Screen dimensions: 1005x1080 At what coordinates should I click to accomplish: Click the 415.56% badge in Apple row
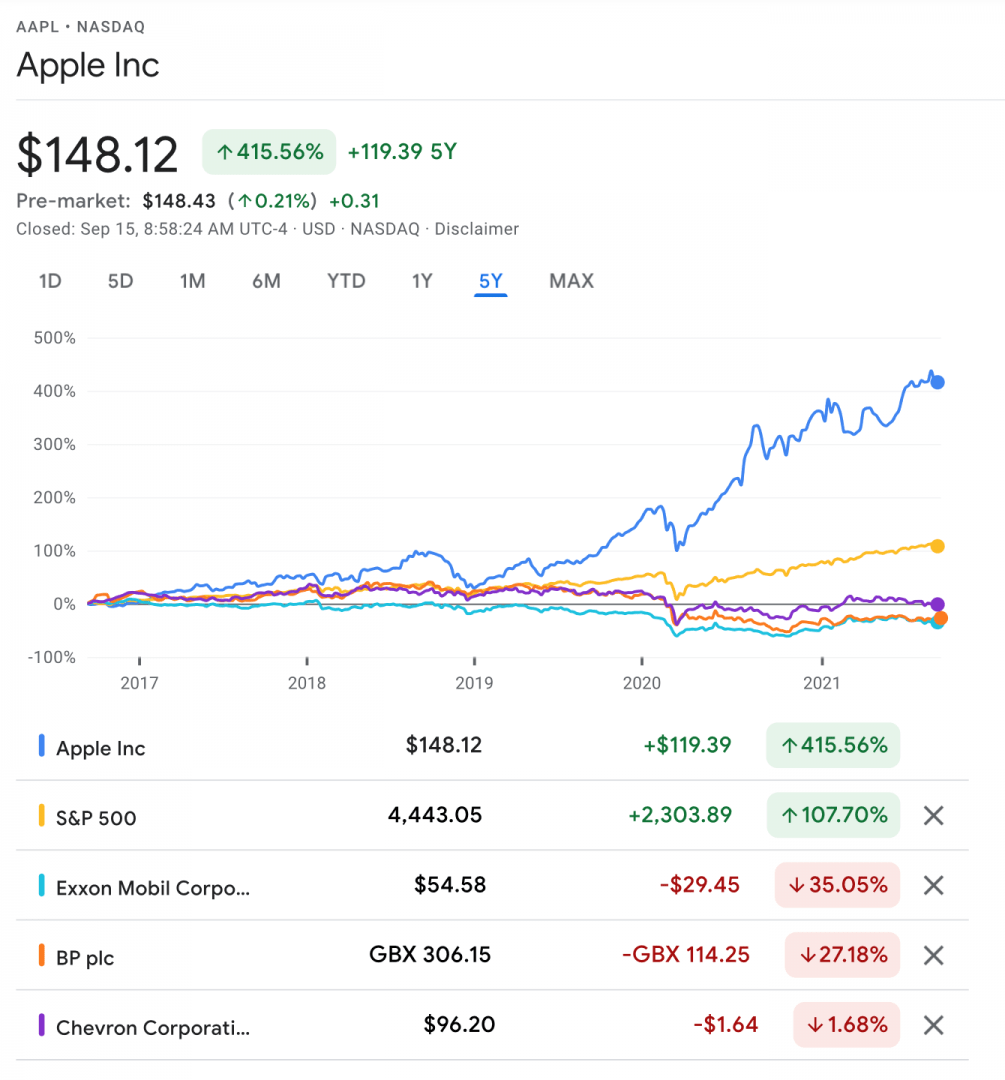833,745
